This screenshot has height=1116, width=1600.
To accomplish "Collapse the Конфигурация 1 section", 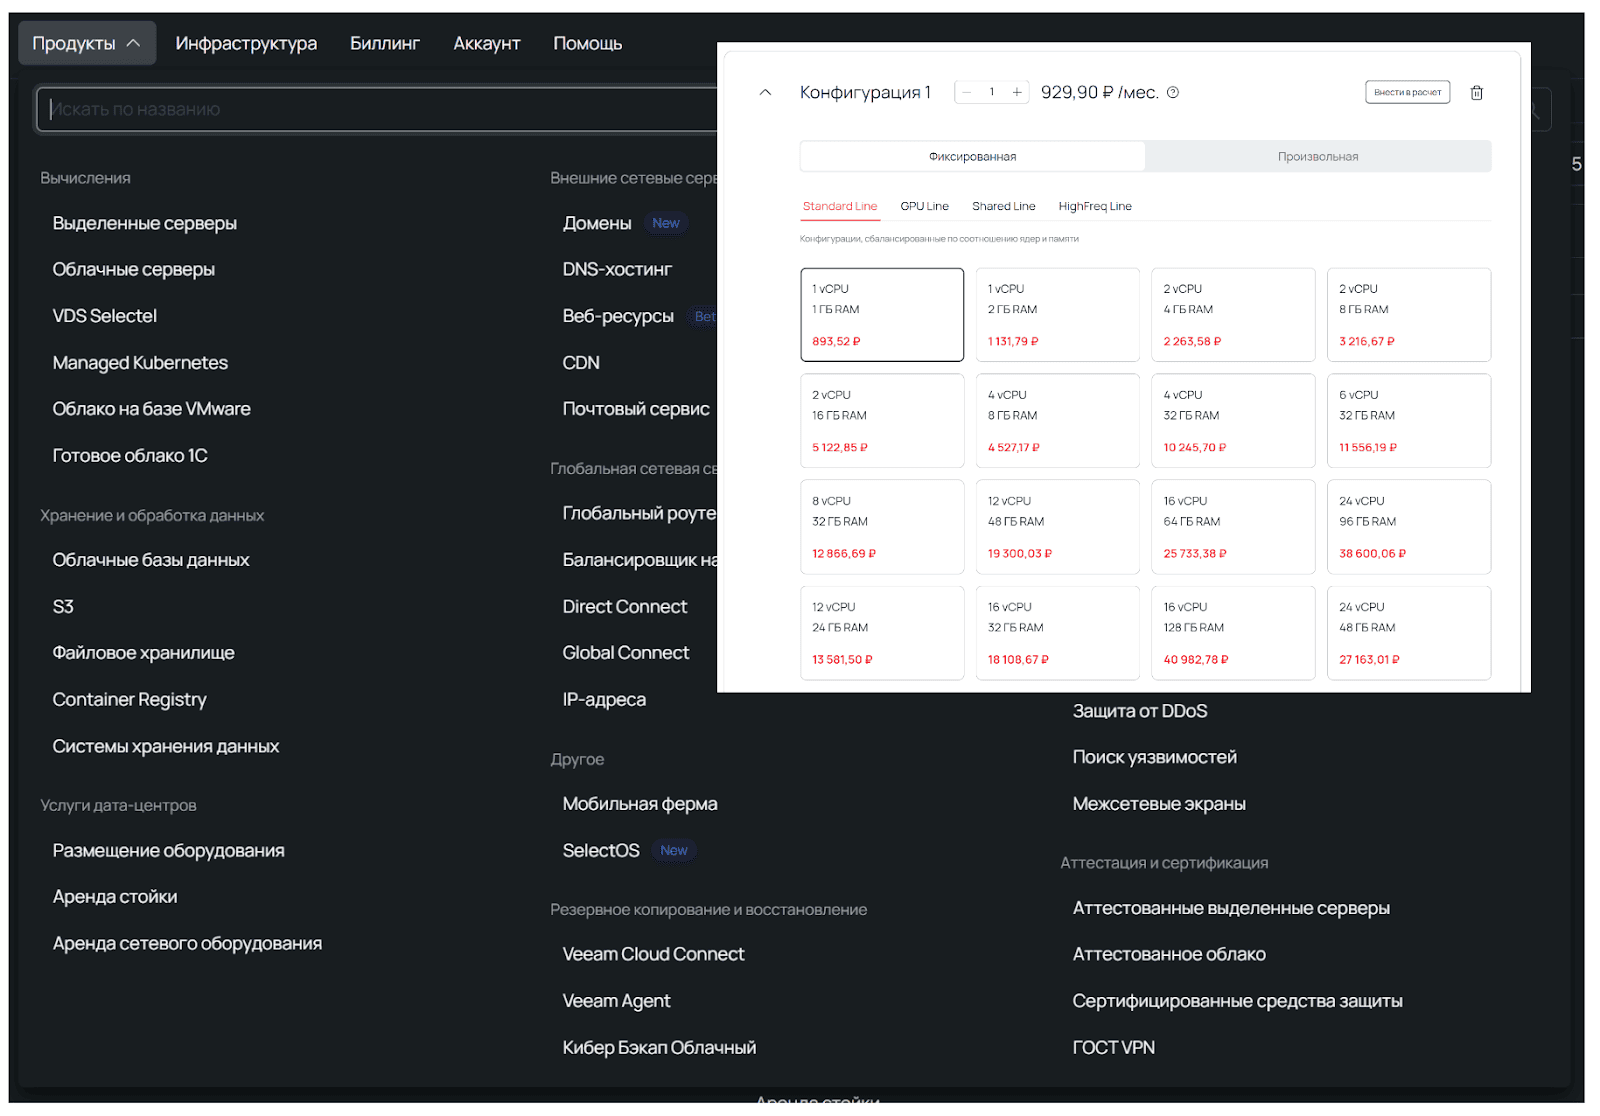I will point(766,93).
